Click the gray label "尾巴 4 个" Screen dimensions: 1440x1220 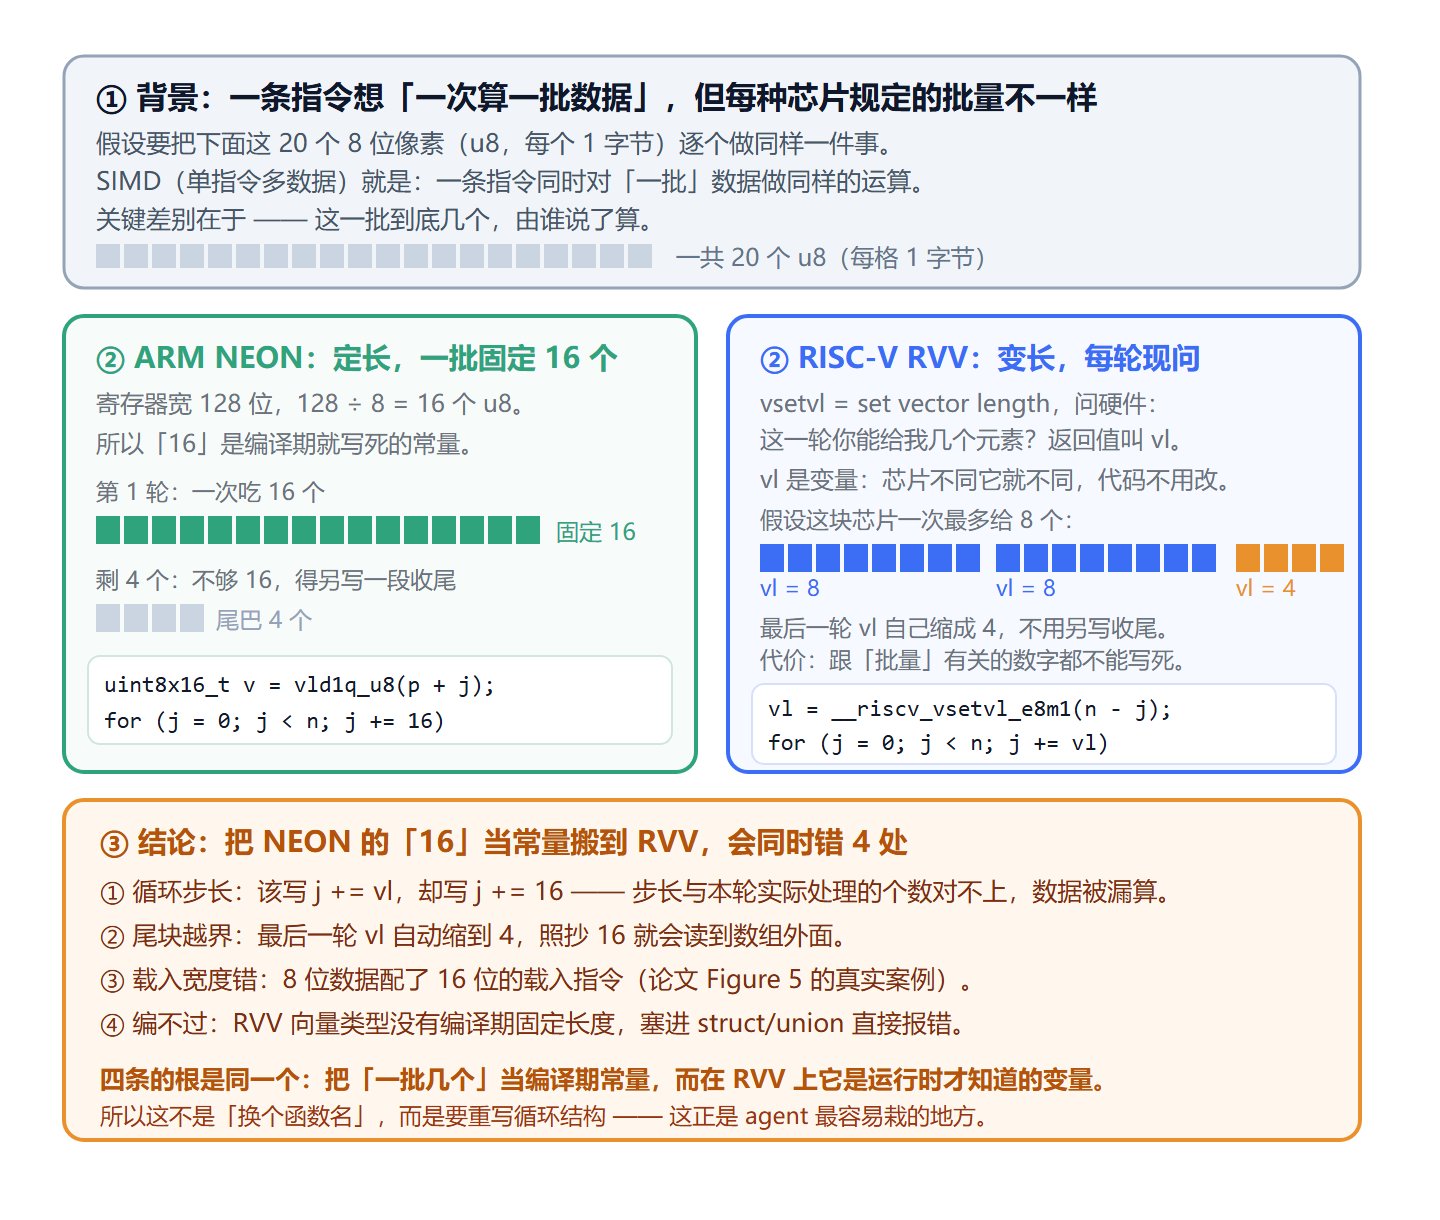point(264,620)
